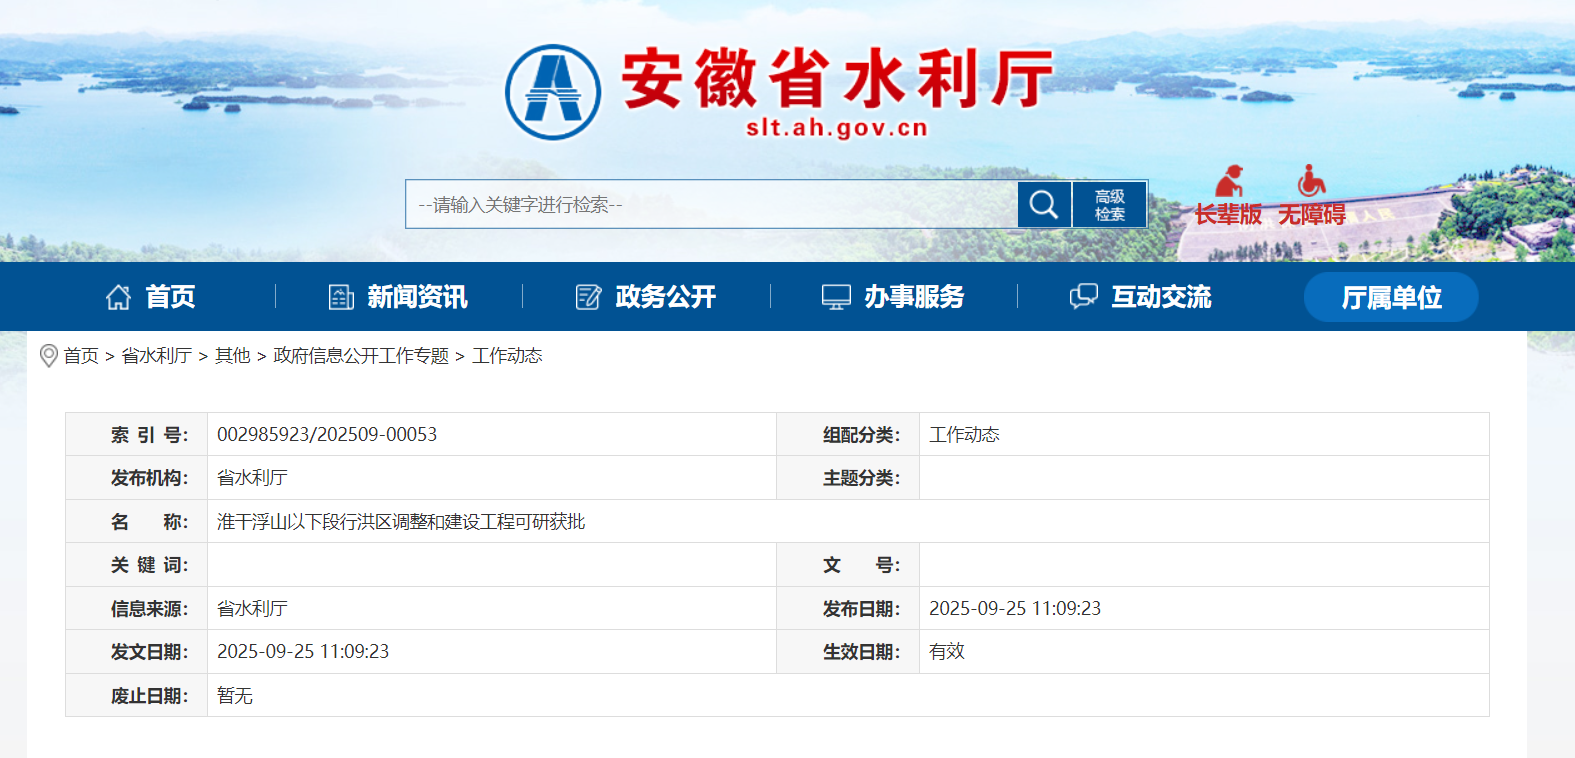Open the 首页 navigation menu item
This screenshot has height=758, width=1575.
pos(170,297)
